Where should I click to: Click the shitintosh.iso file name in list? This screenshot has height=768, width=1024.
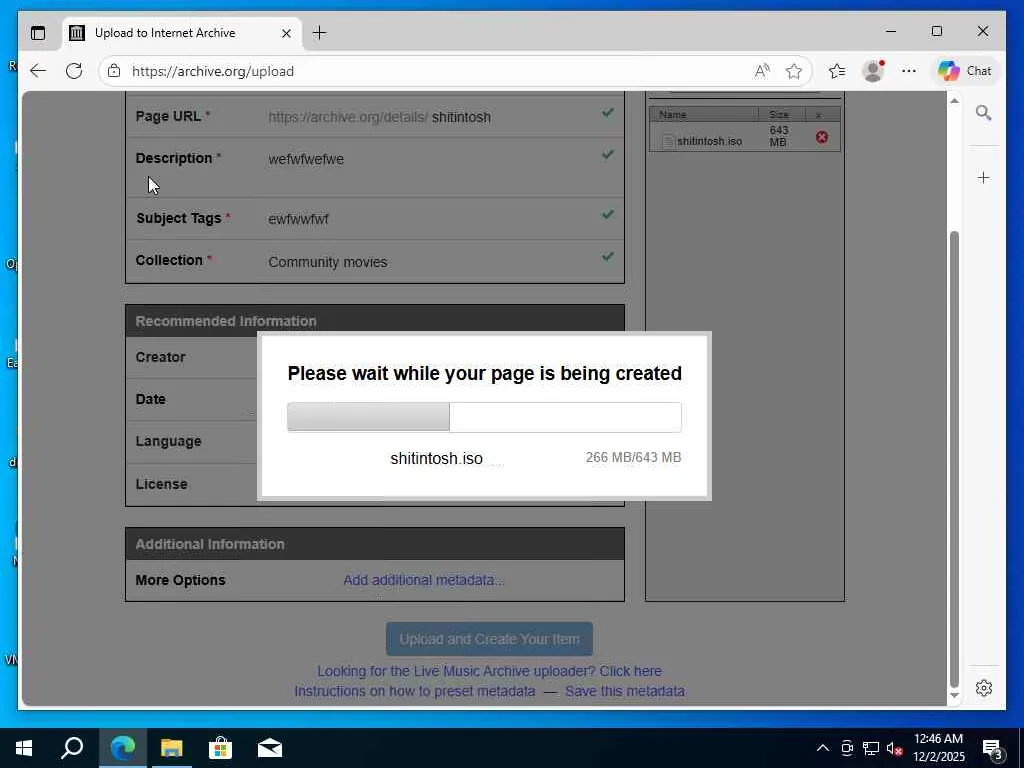709,141
